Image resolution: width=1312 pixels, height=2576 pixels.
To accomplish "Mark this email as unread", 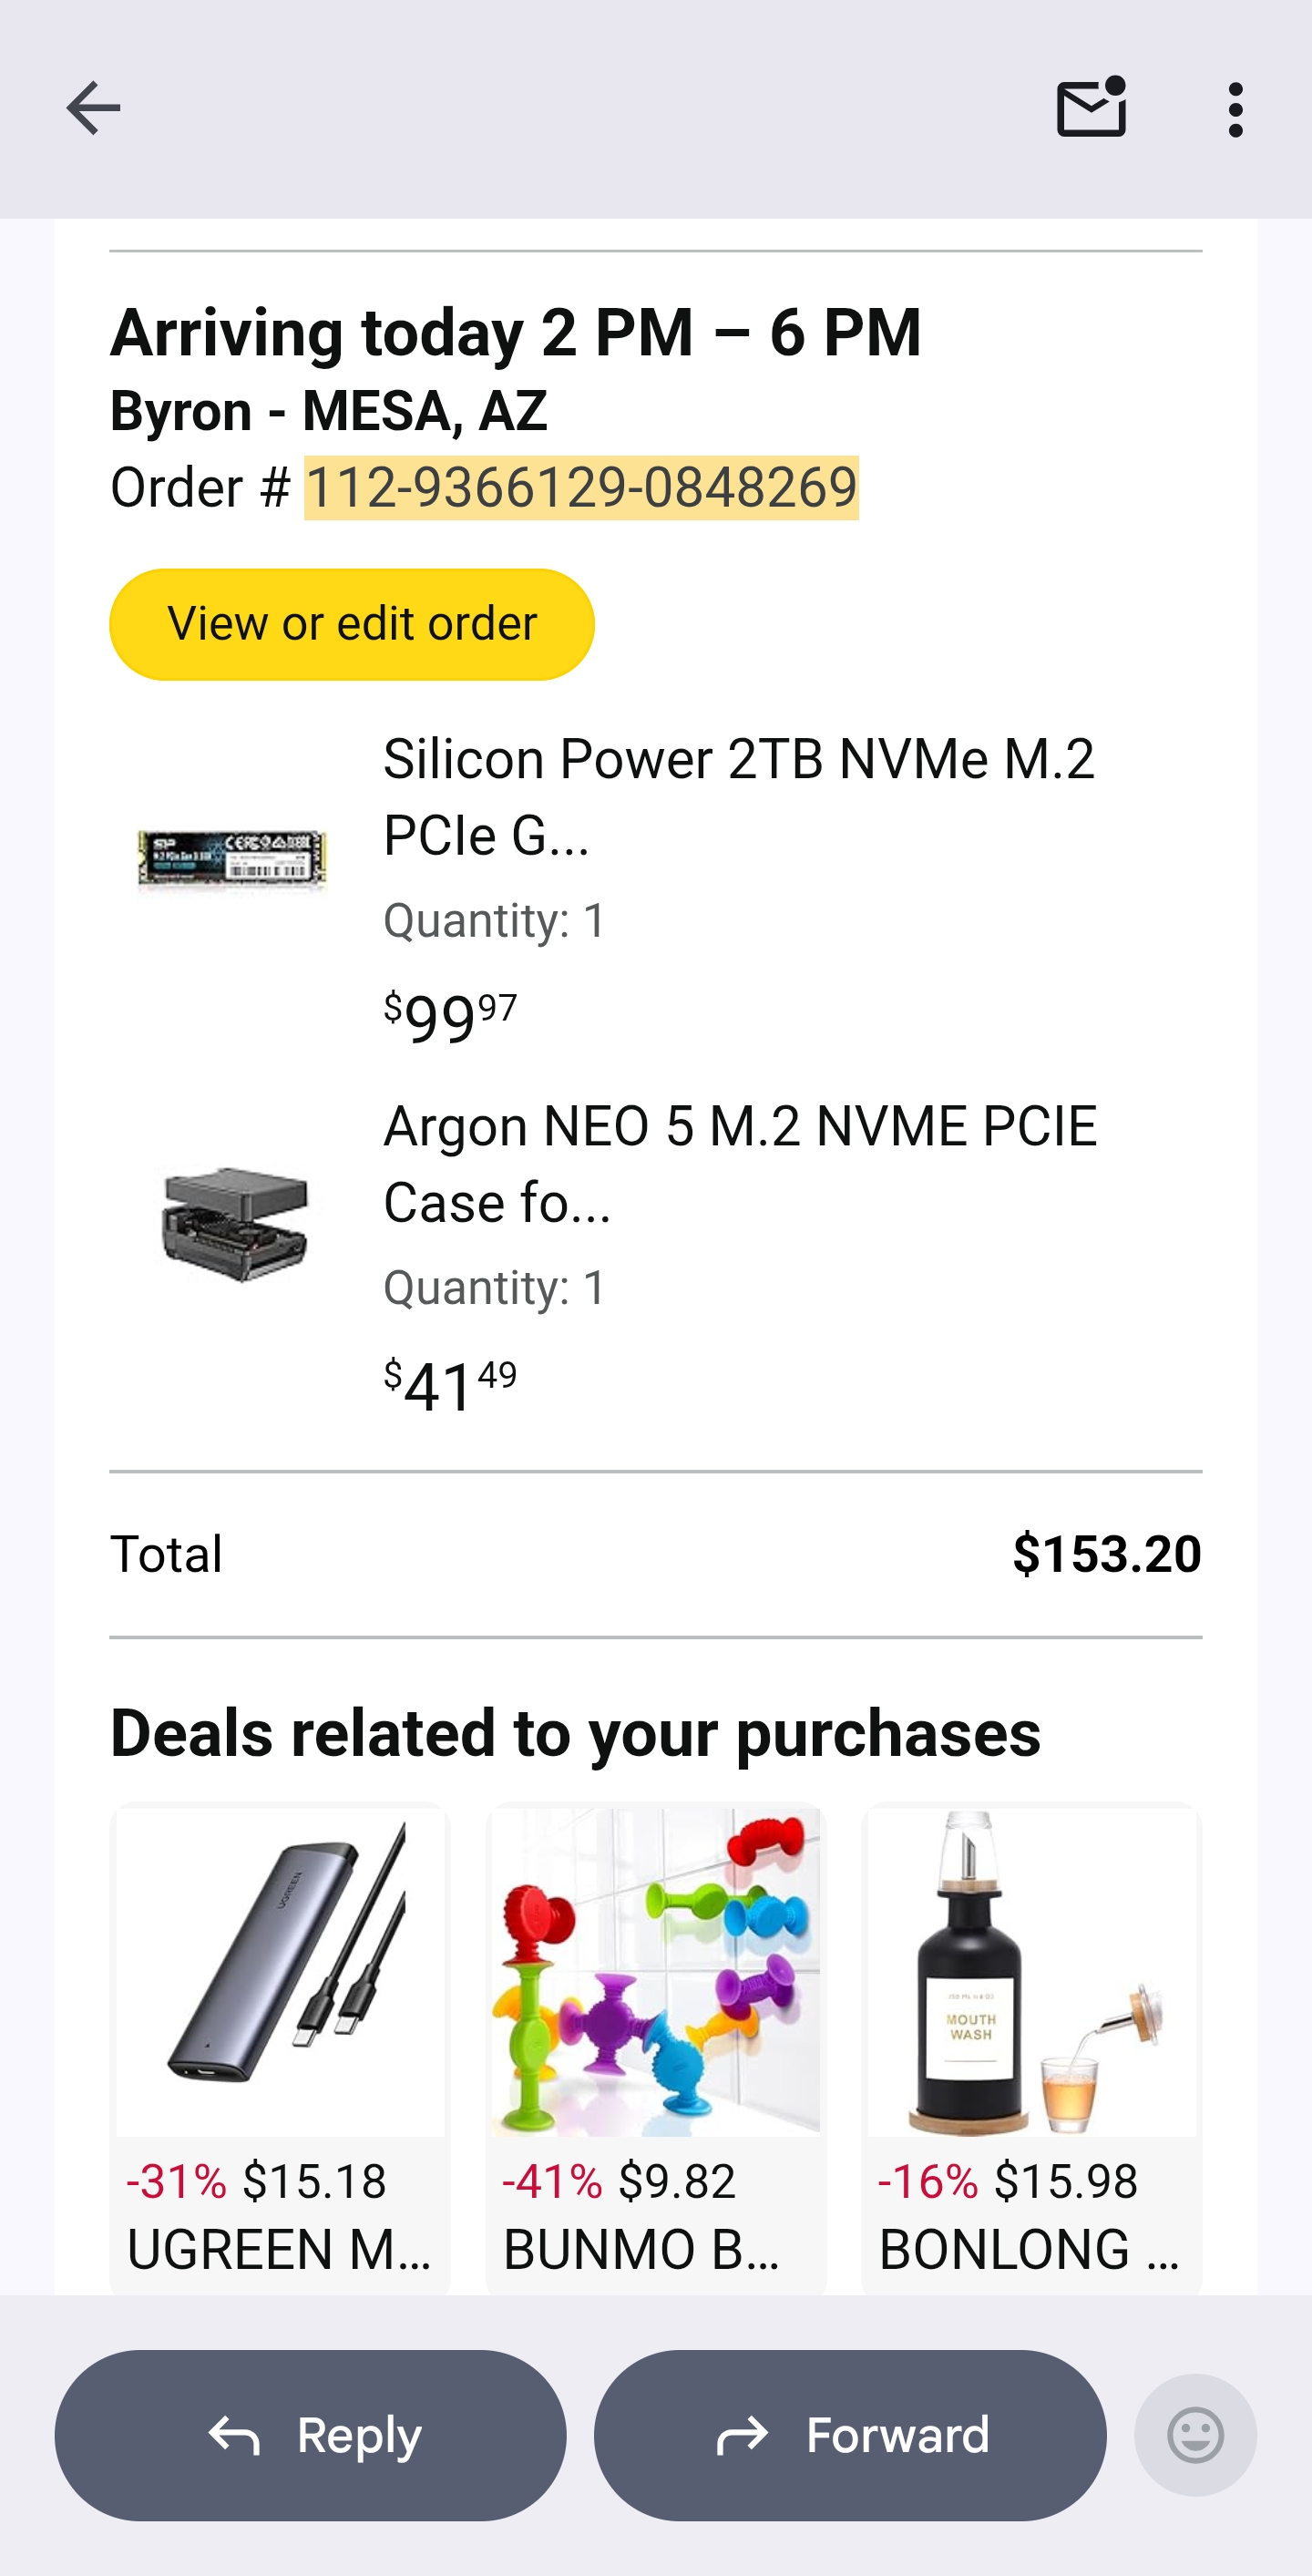I will pyautogui.click(x=1091, y=108).
